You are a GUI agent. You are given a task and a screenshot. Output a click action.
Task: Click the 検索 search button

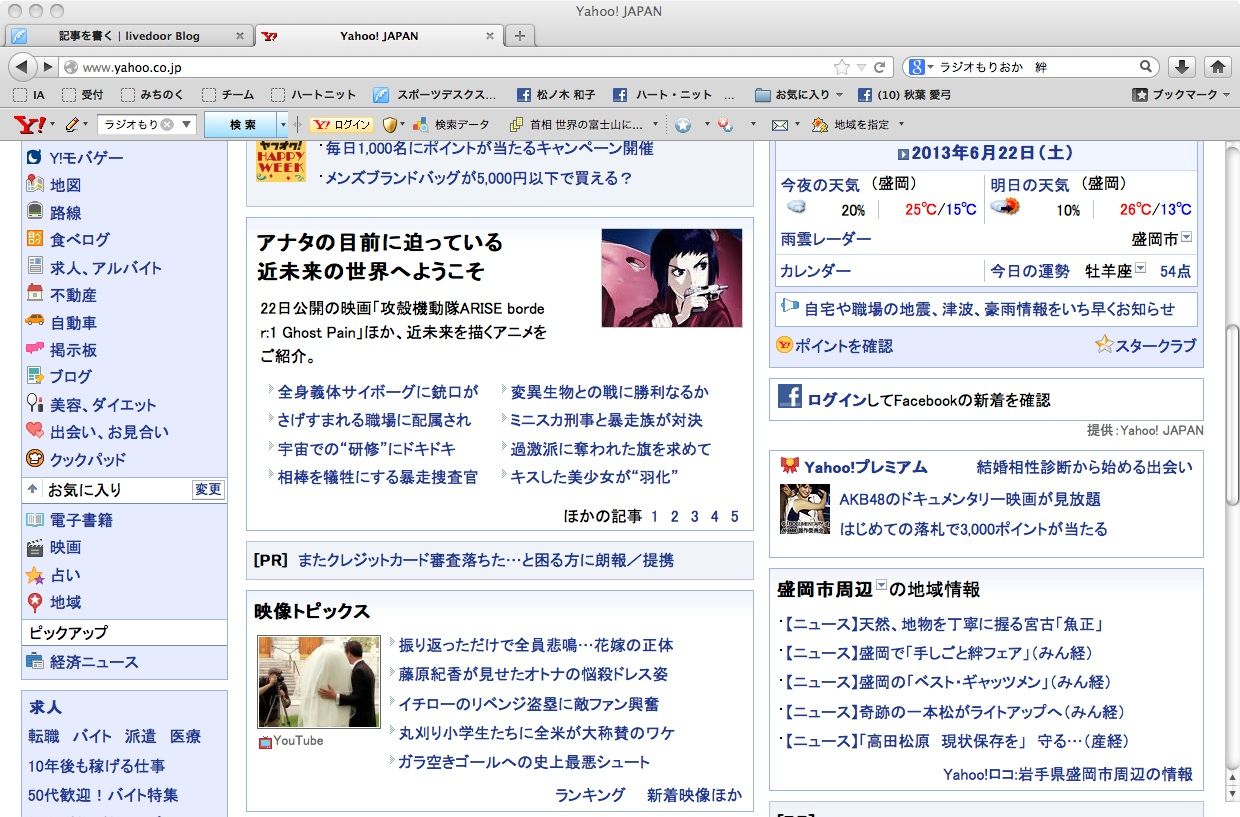[242, 125]
